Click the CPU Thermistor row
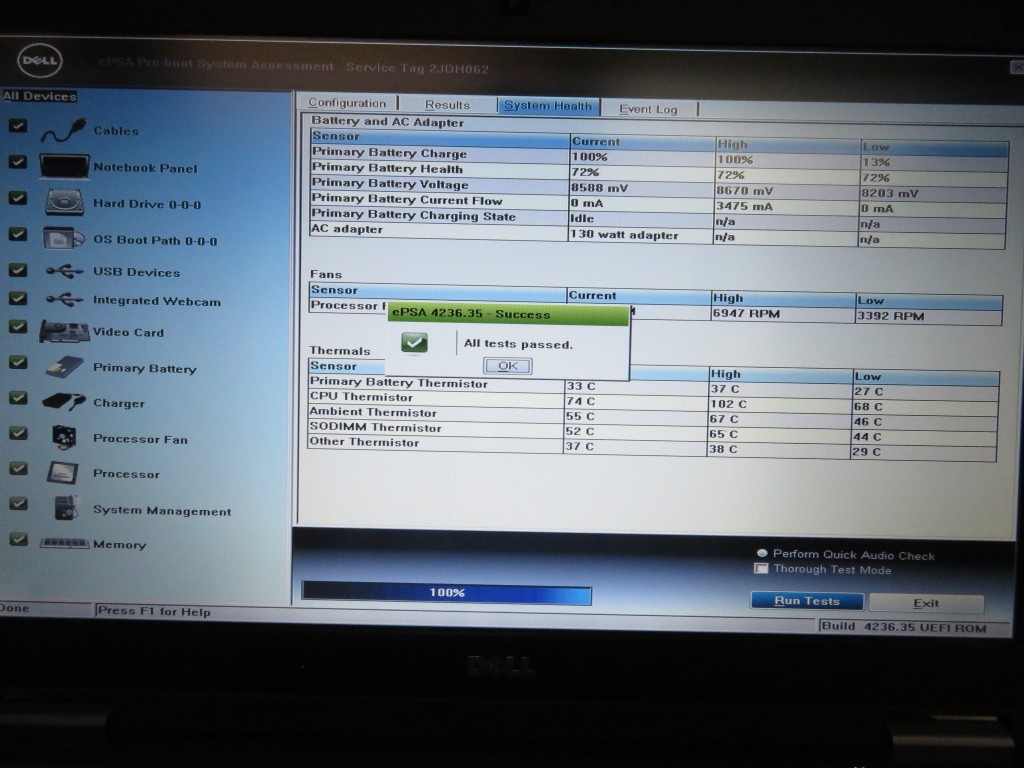Screen dimensions: 1024x768 coord(653,402)
